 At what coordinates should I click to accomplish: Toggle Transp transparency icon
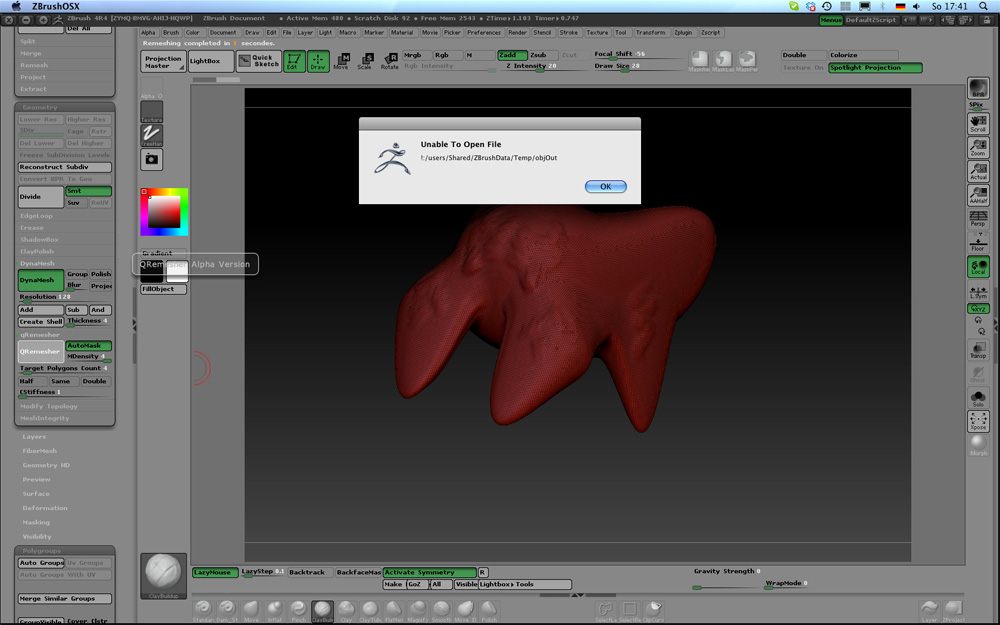point(978,350)
